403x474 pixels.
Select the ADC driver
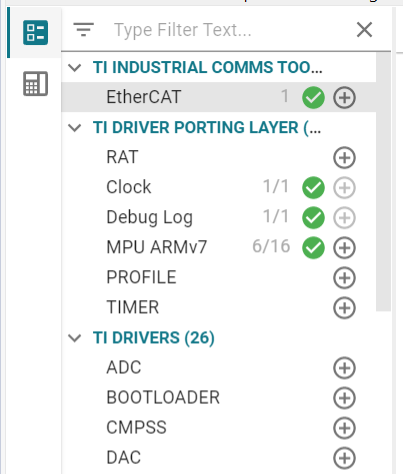click(124, 368)
